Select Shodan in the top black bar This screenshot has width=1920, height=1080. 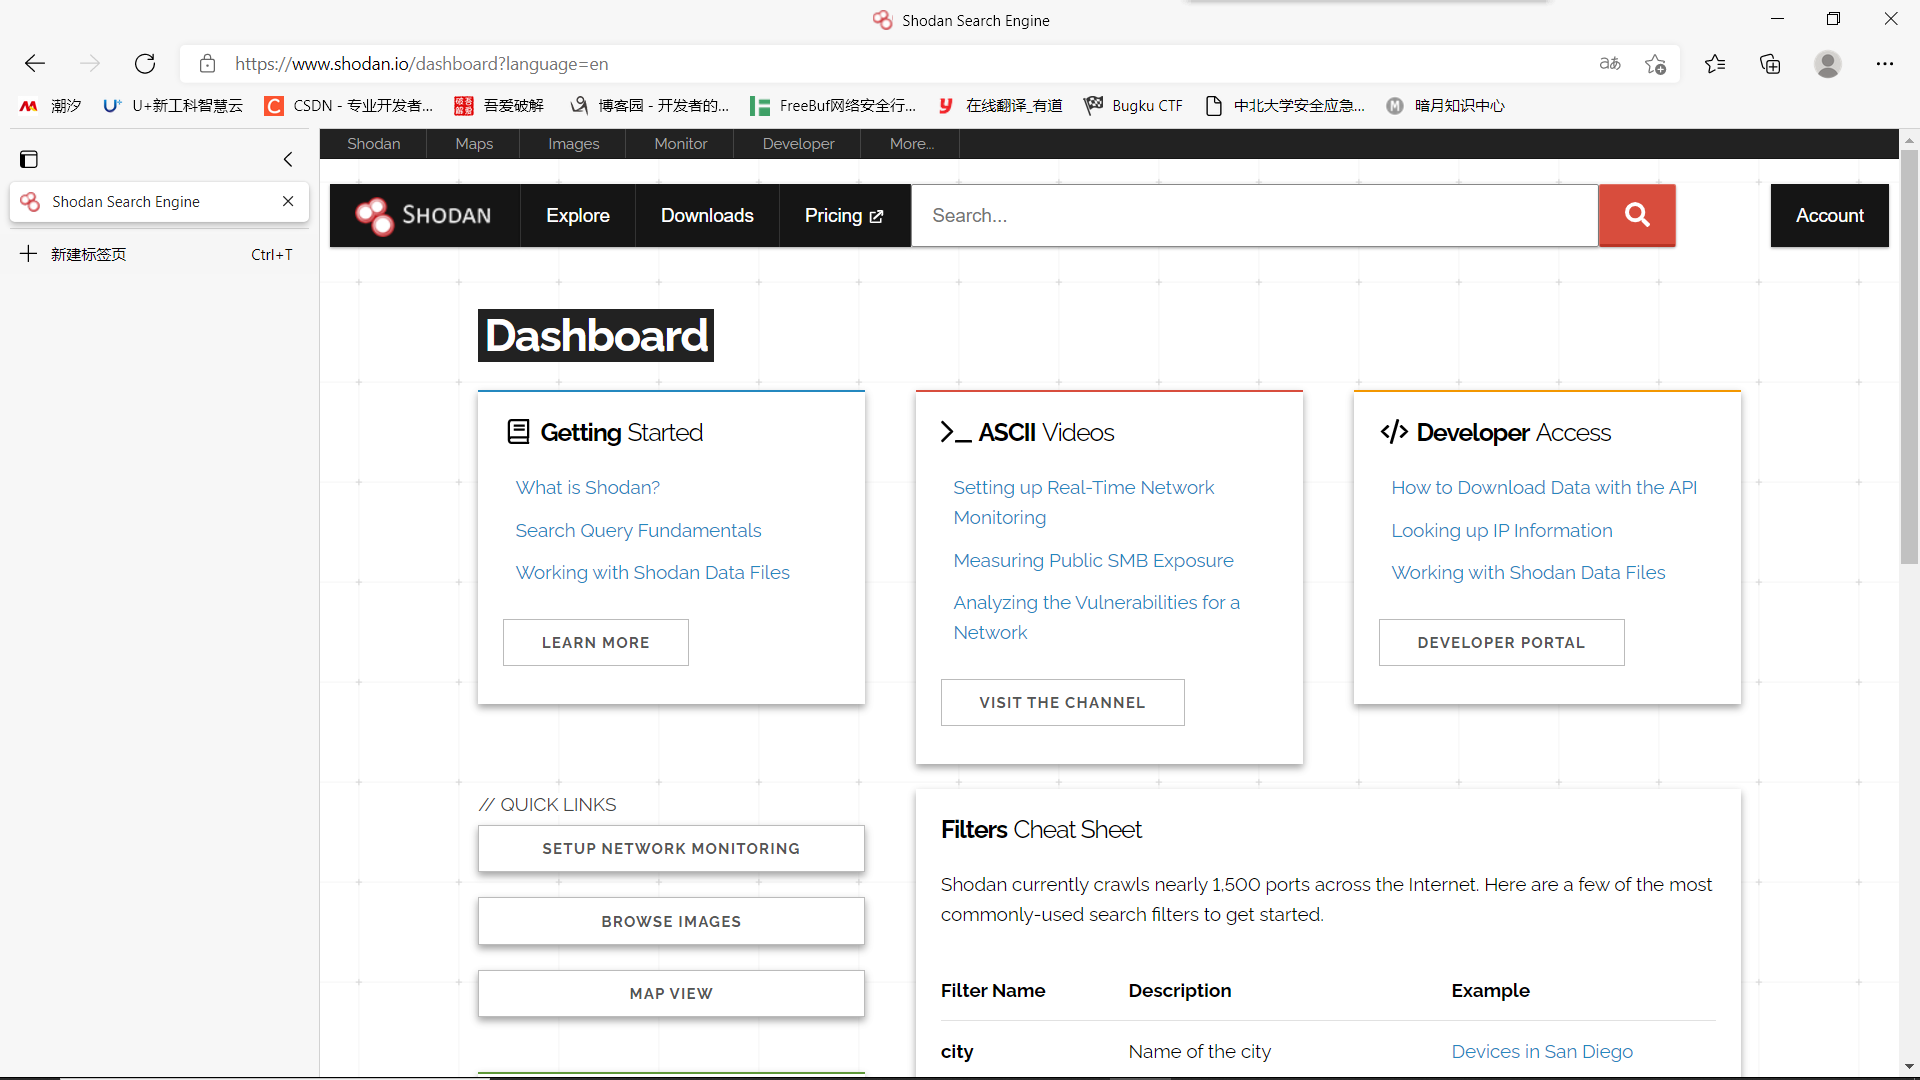click(x=373, y=143)
